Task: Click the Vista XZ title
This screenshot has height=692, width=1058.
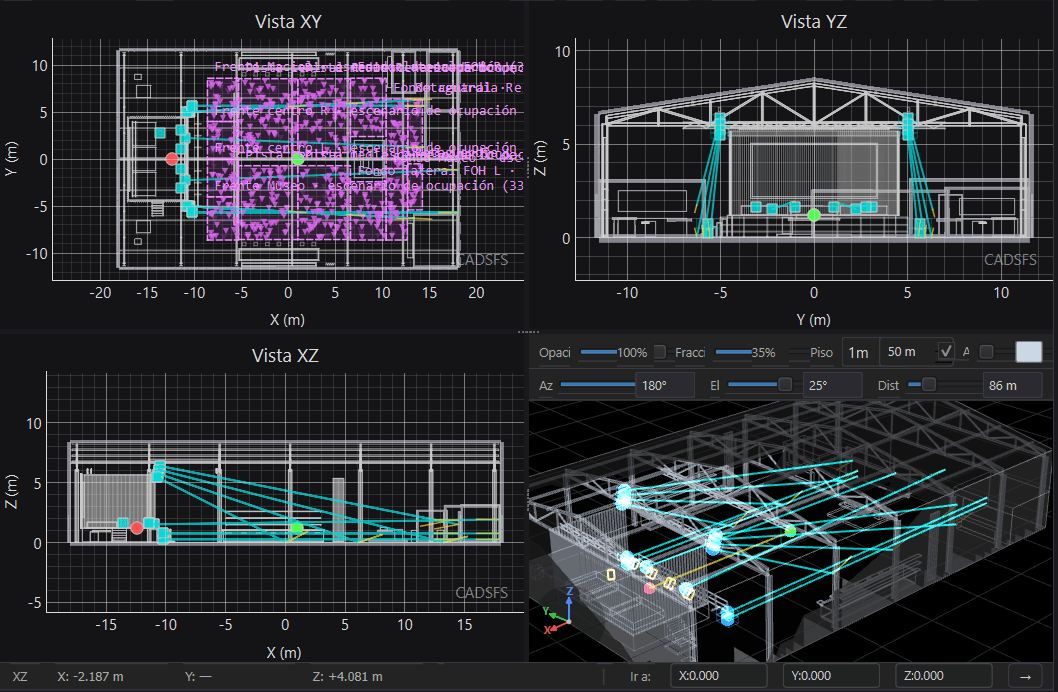Action: pos(285,355)
